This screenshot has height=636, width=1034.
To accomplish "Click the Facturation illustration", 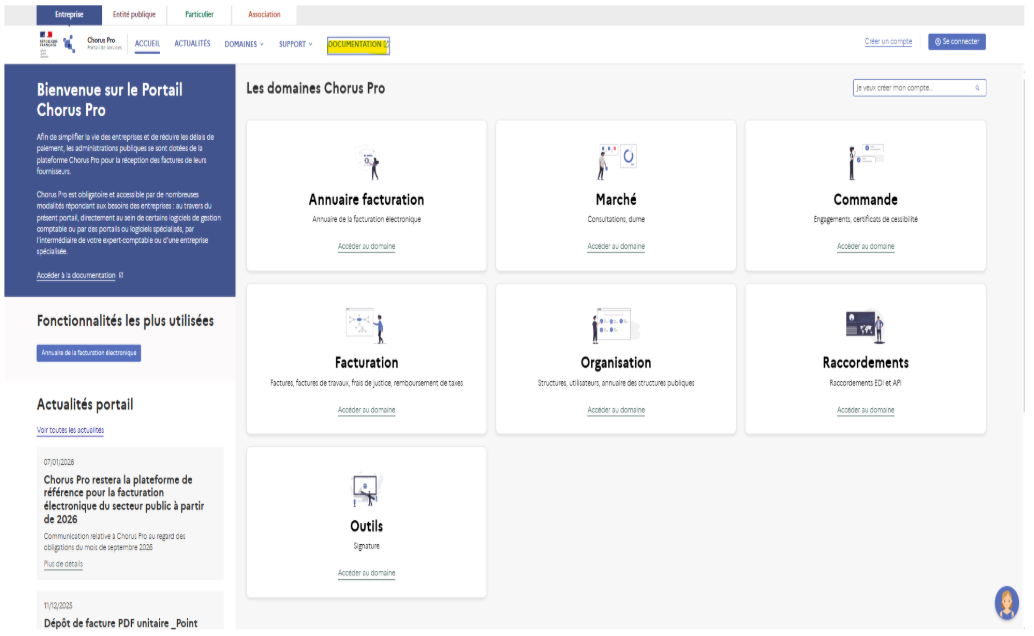I will pyautogui.click(x=366, y=325).
